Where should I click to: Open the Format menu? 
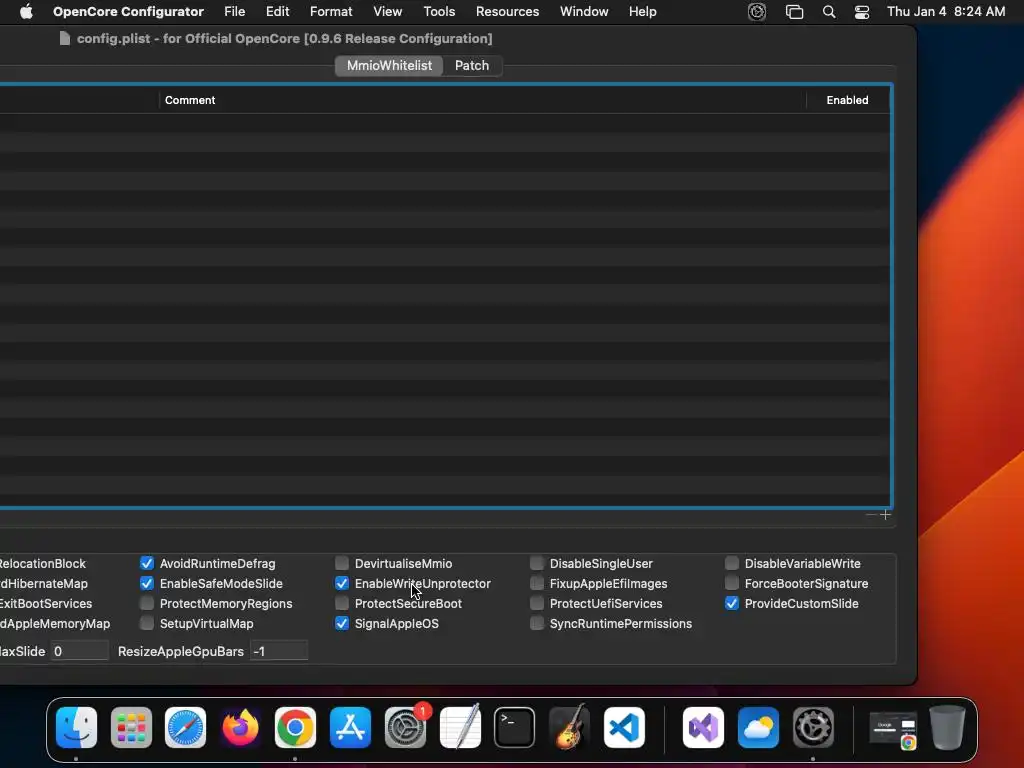331,11
